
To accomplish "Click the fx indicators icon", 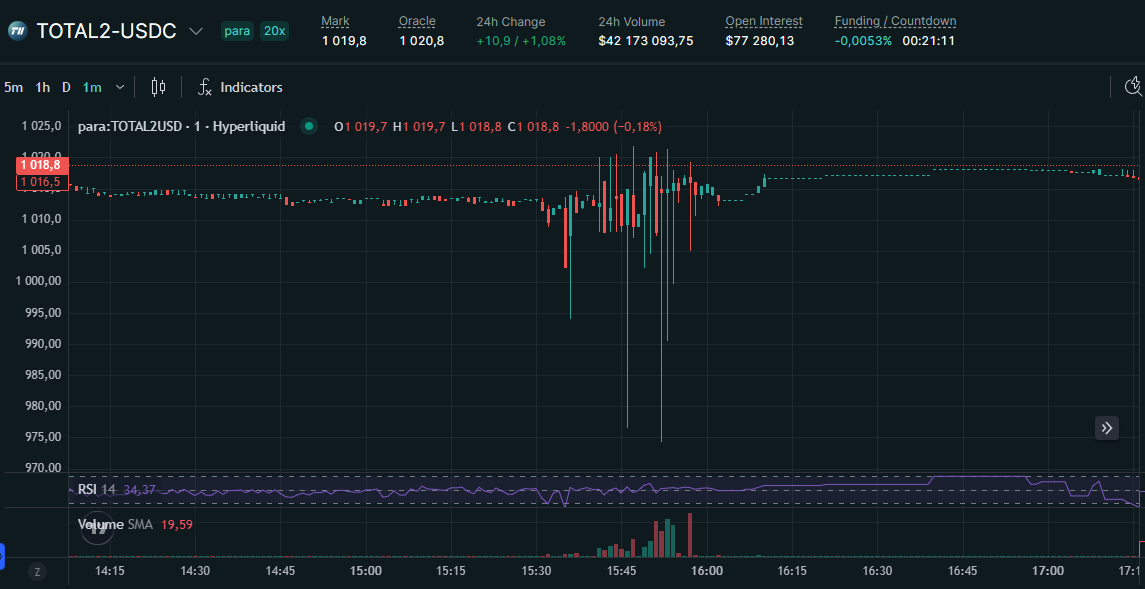I will (205, 88).
